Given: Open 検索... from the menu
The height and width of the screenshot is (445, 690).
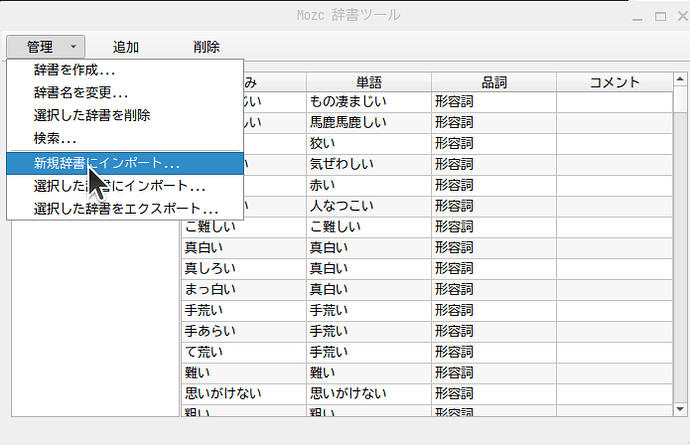Looking at the screenshot, I should [x=125, y=139].
